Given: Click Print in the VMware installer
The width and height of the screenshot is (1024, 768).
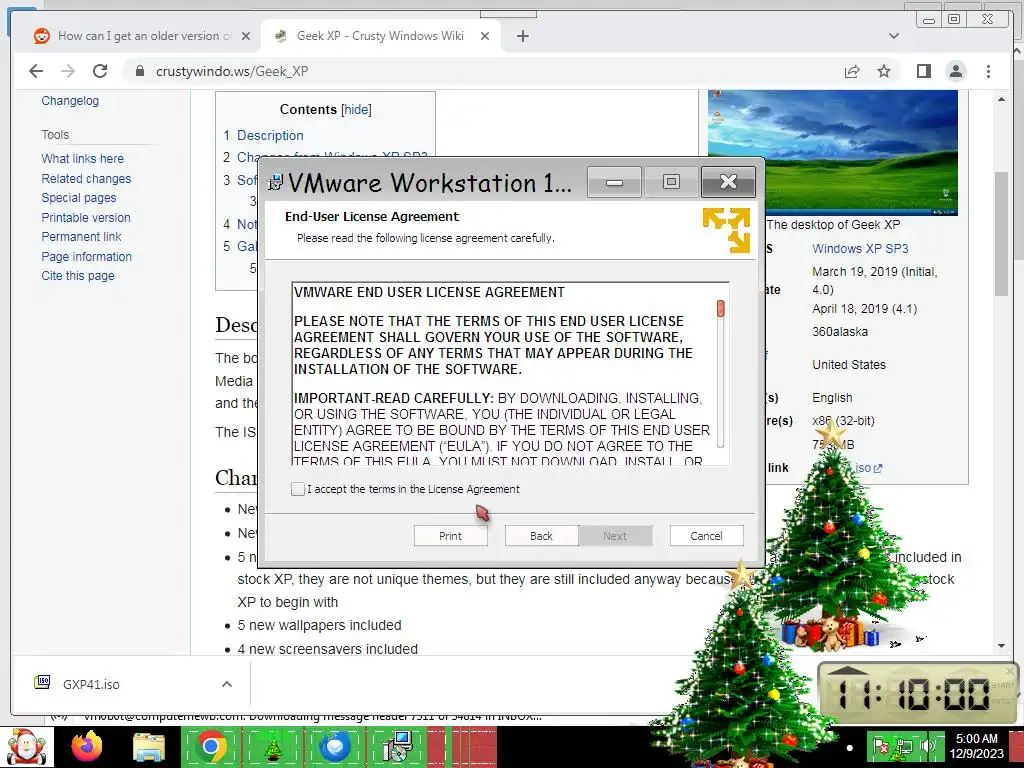Looking at the screenshot, I should 451,536.
